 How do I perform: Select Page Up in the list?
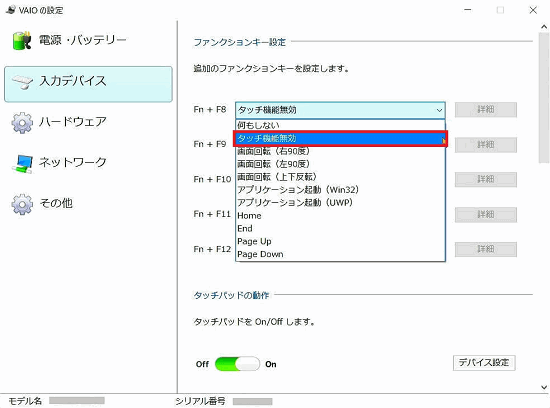340,241
